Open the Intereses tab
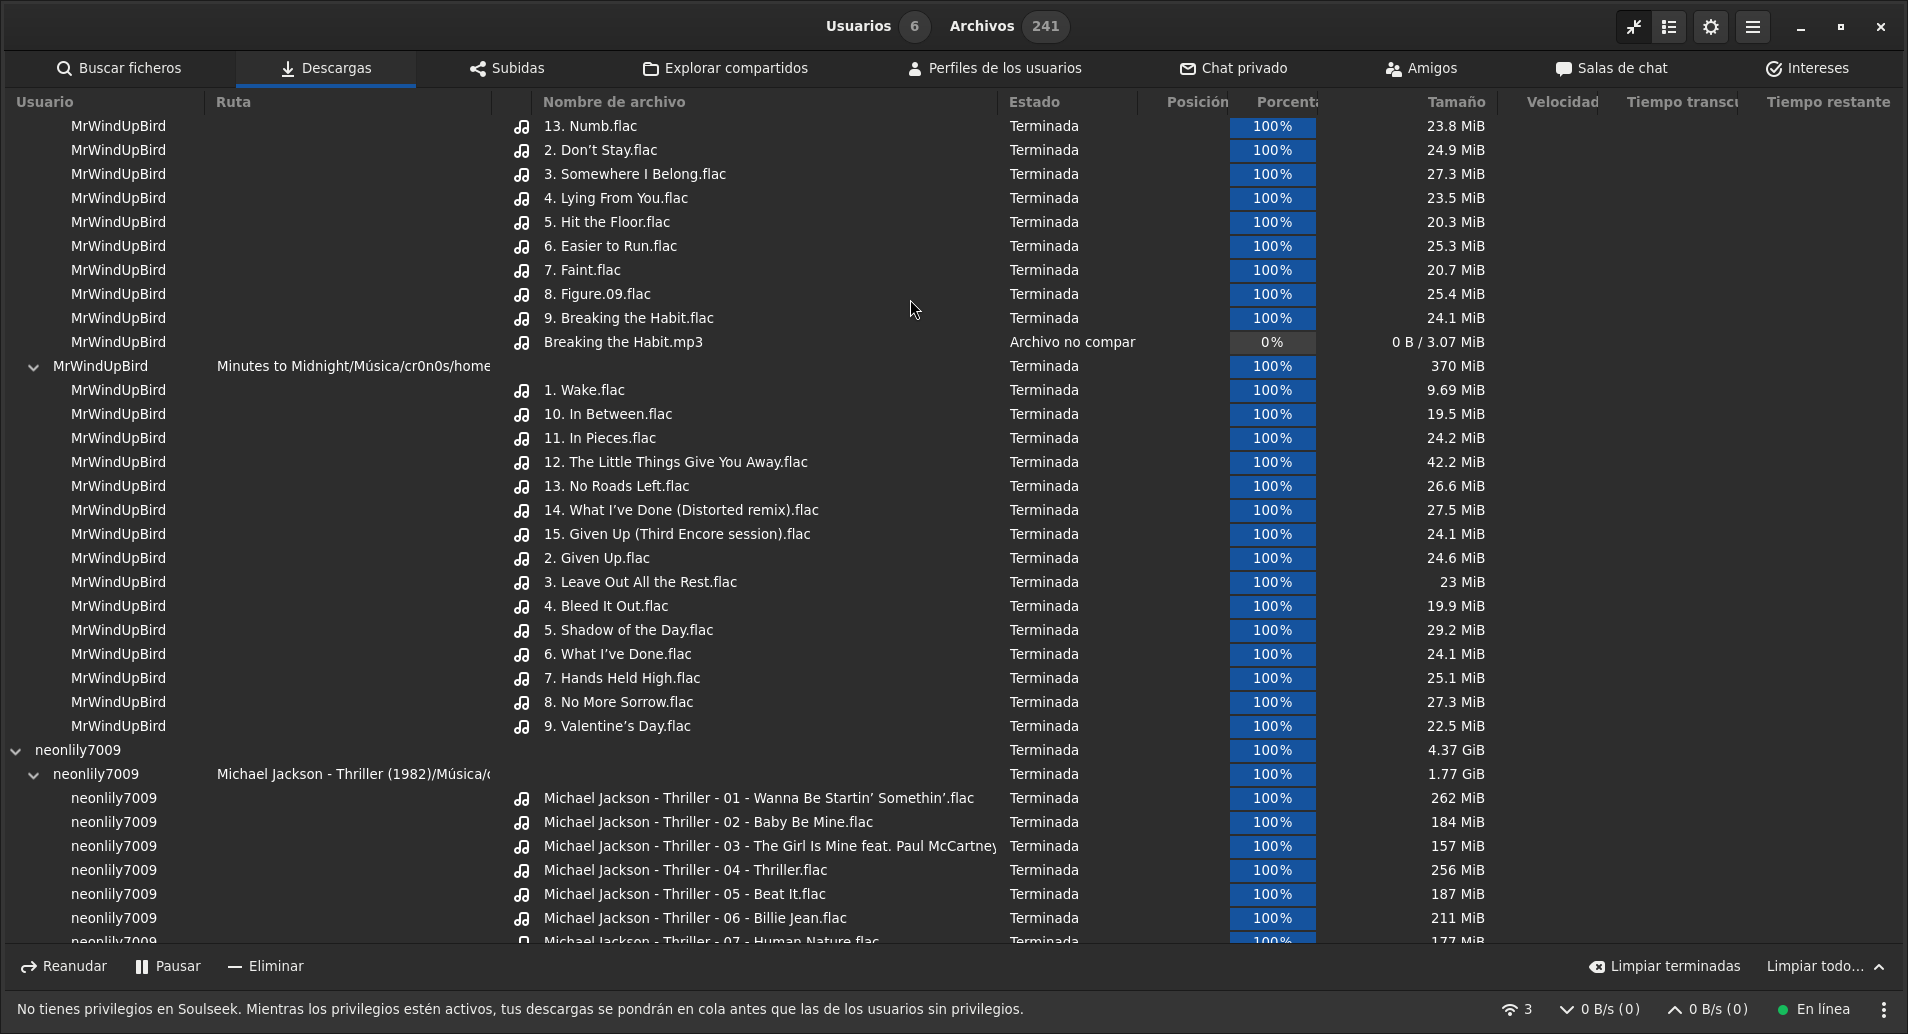 1807,68
